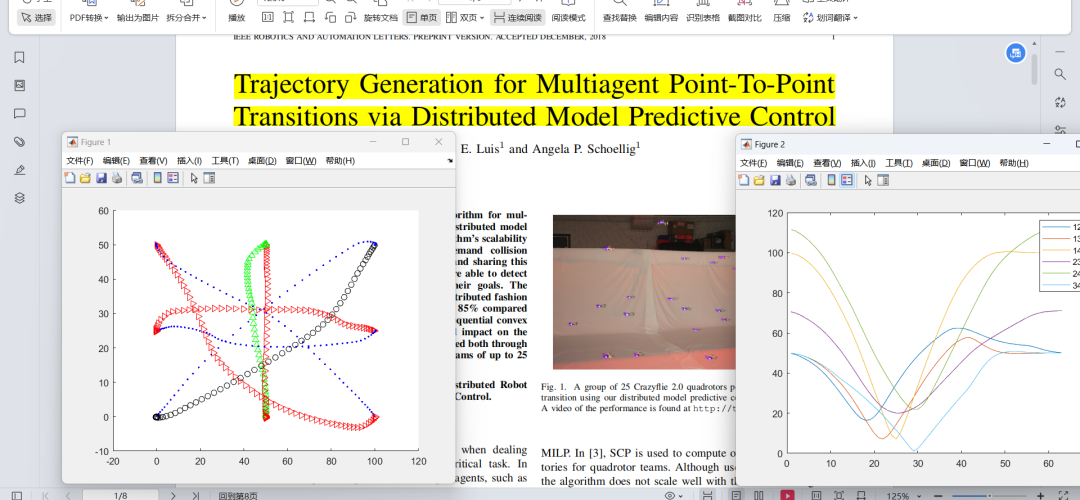Image resolution: width=1080 pixels, height=500 pixels.
Task: Insert Legend in Figure 1 window
Action: coord(173,178)
